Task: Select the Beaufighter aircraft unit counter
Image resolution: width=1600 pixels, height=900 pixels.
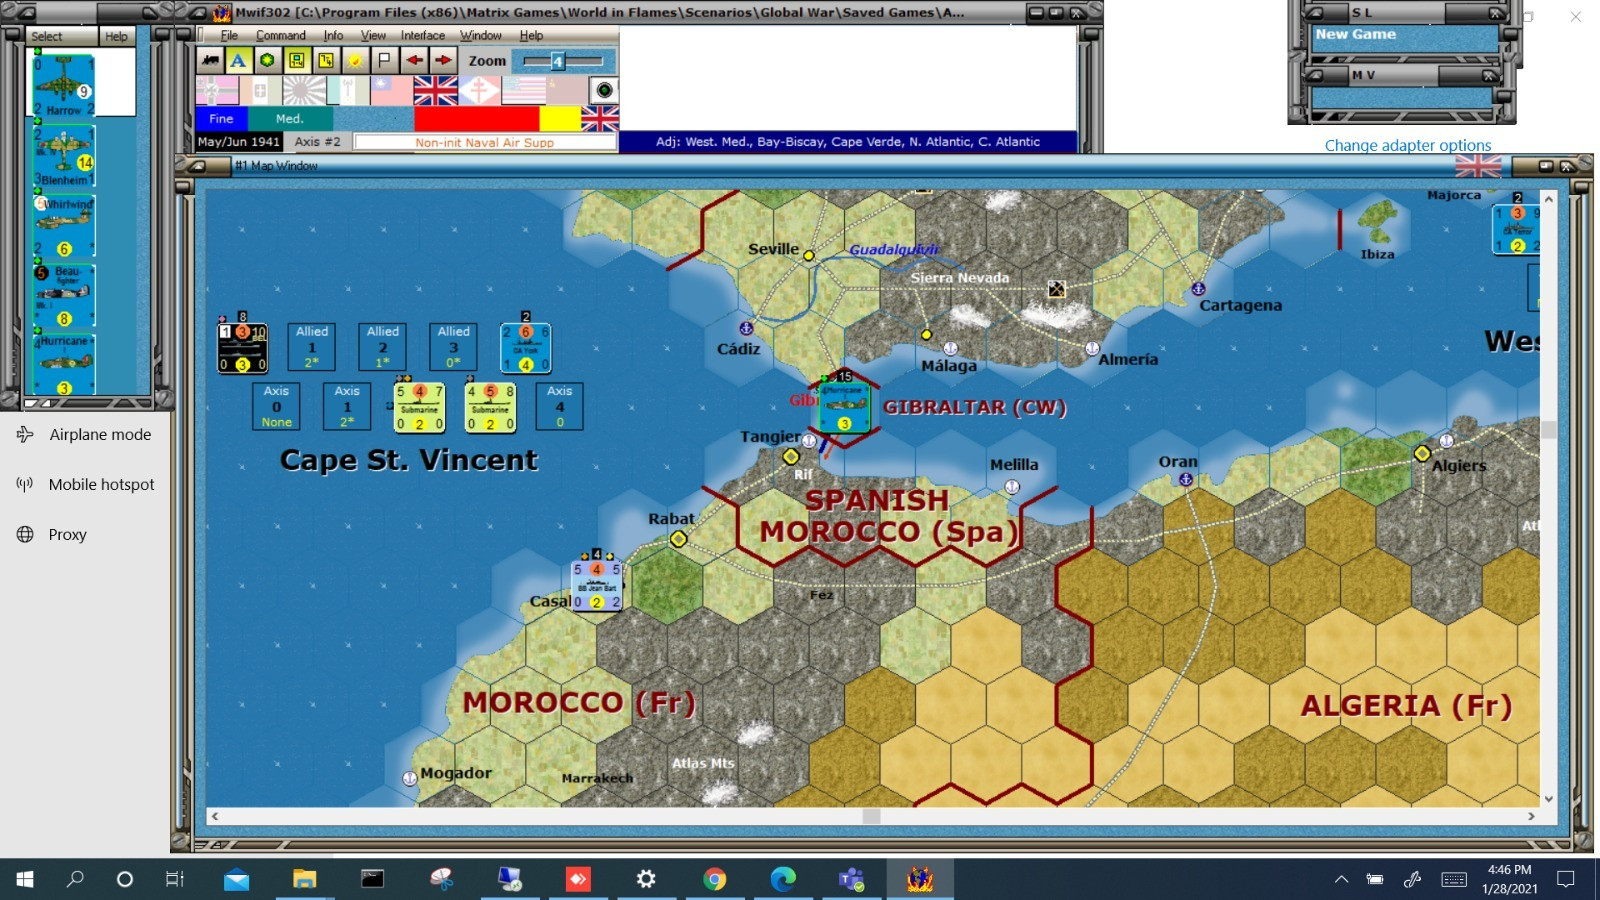Action: [63, 296]
